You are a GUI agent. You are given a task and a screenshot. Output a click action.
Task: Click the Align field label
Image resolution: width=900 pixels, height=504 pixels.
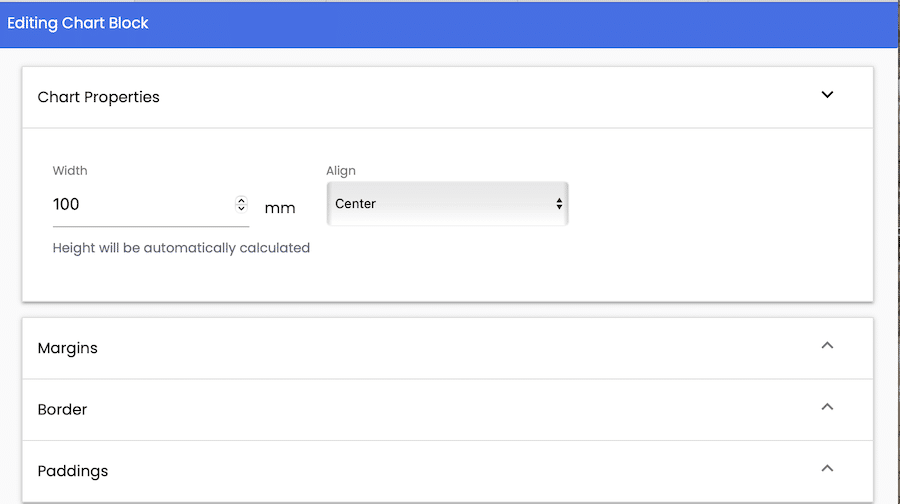click(341, 170)
